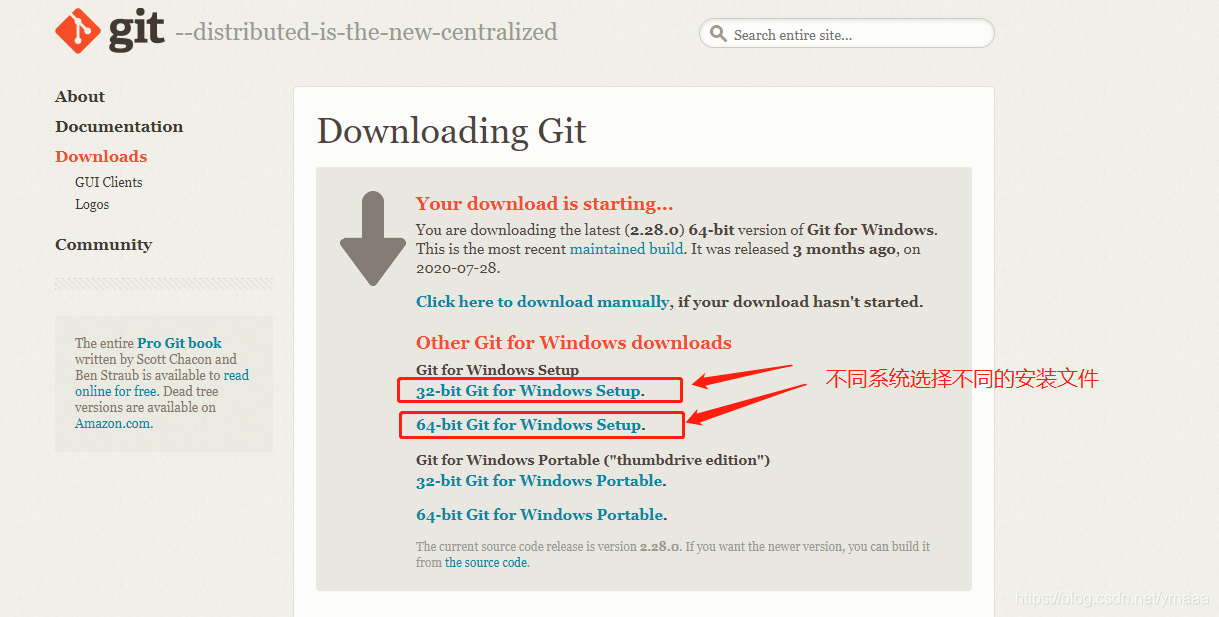Screen dimensions: 1219x617
Task: Open the Documentation section
Action: coord(119,126)
